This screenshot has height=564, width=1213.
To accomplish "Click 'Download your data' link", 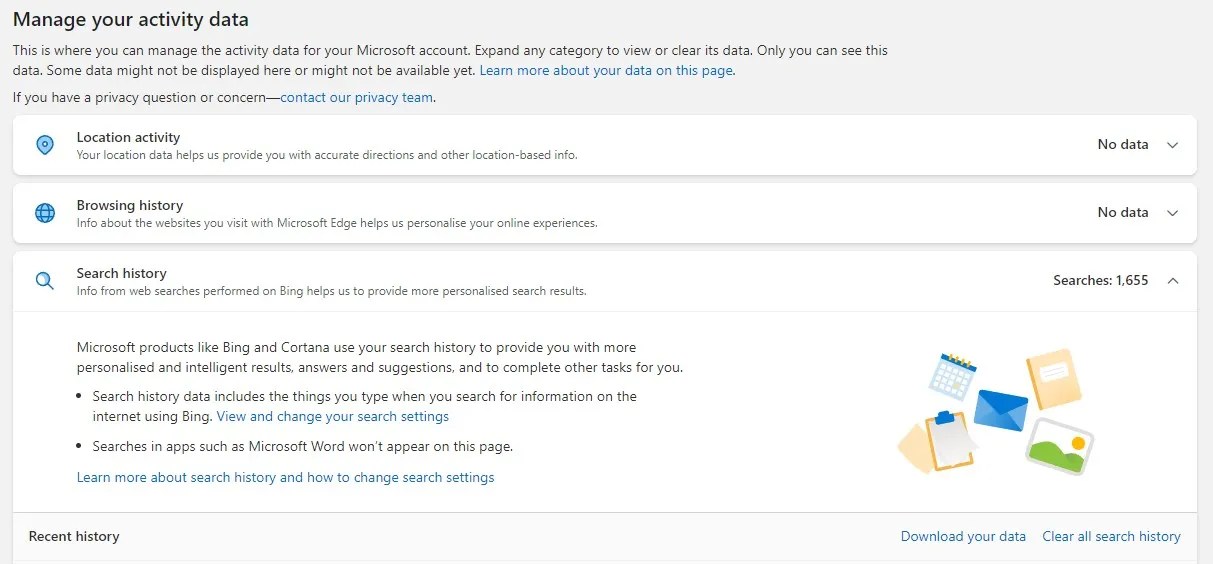I will point(963,537).
